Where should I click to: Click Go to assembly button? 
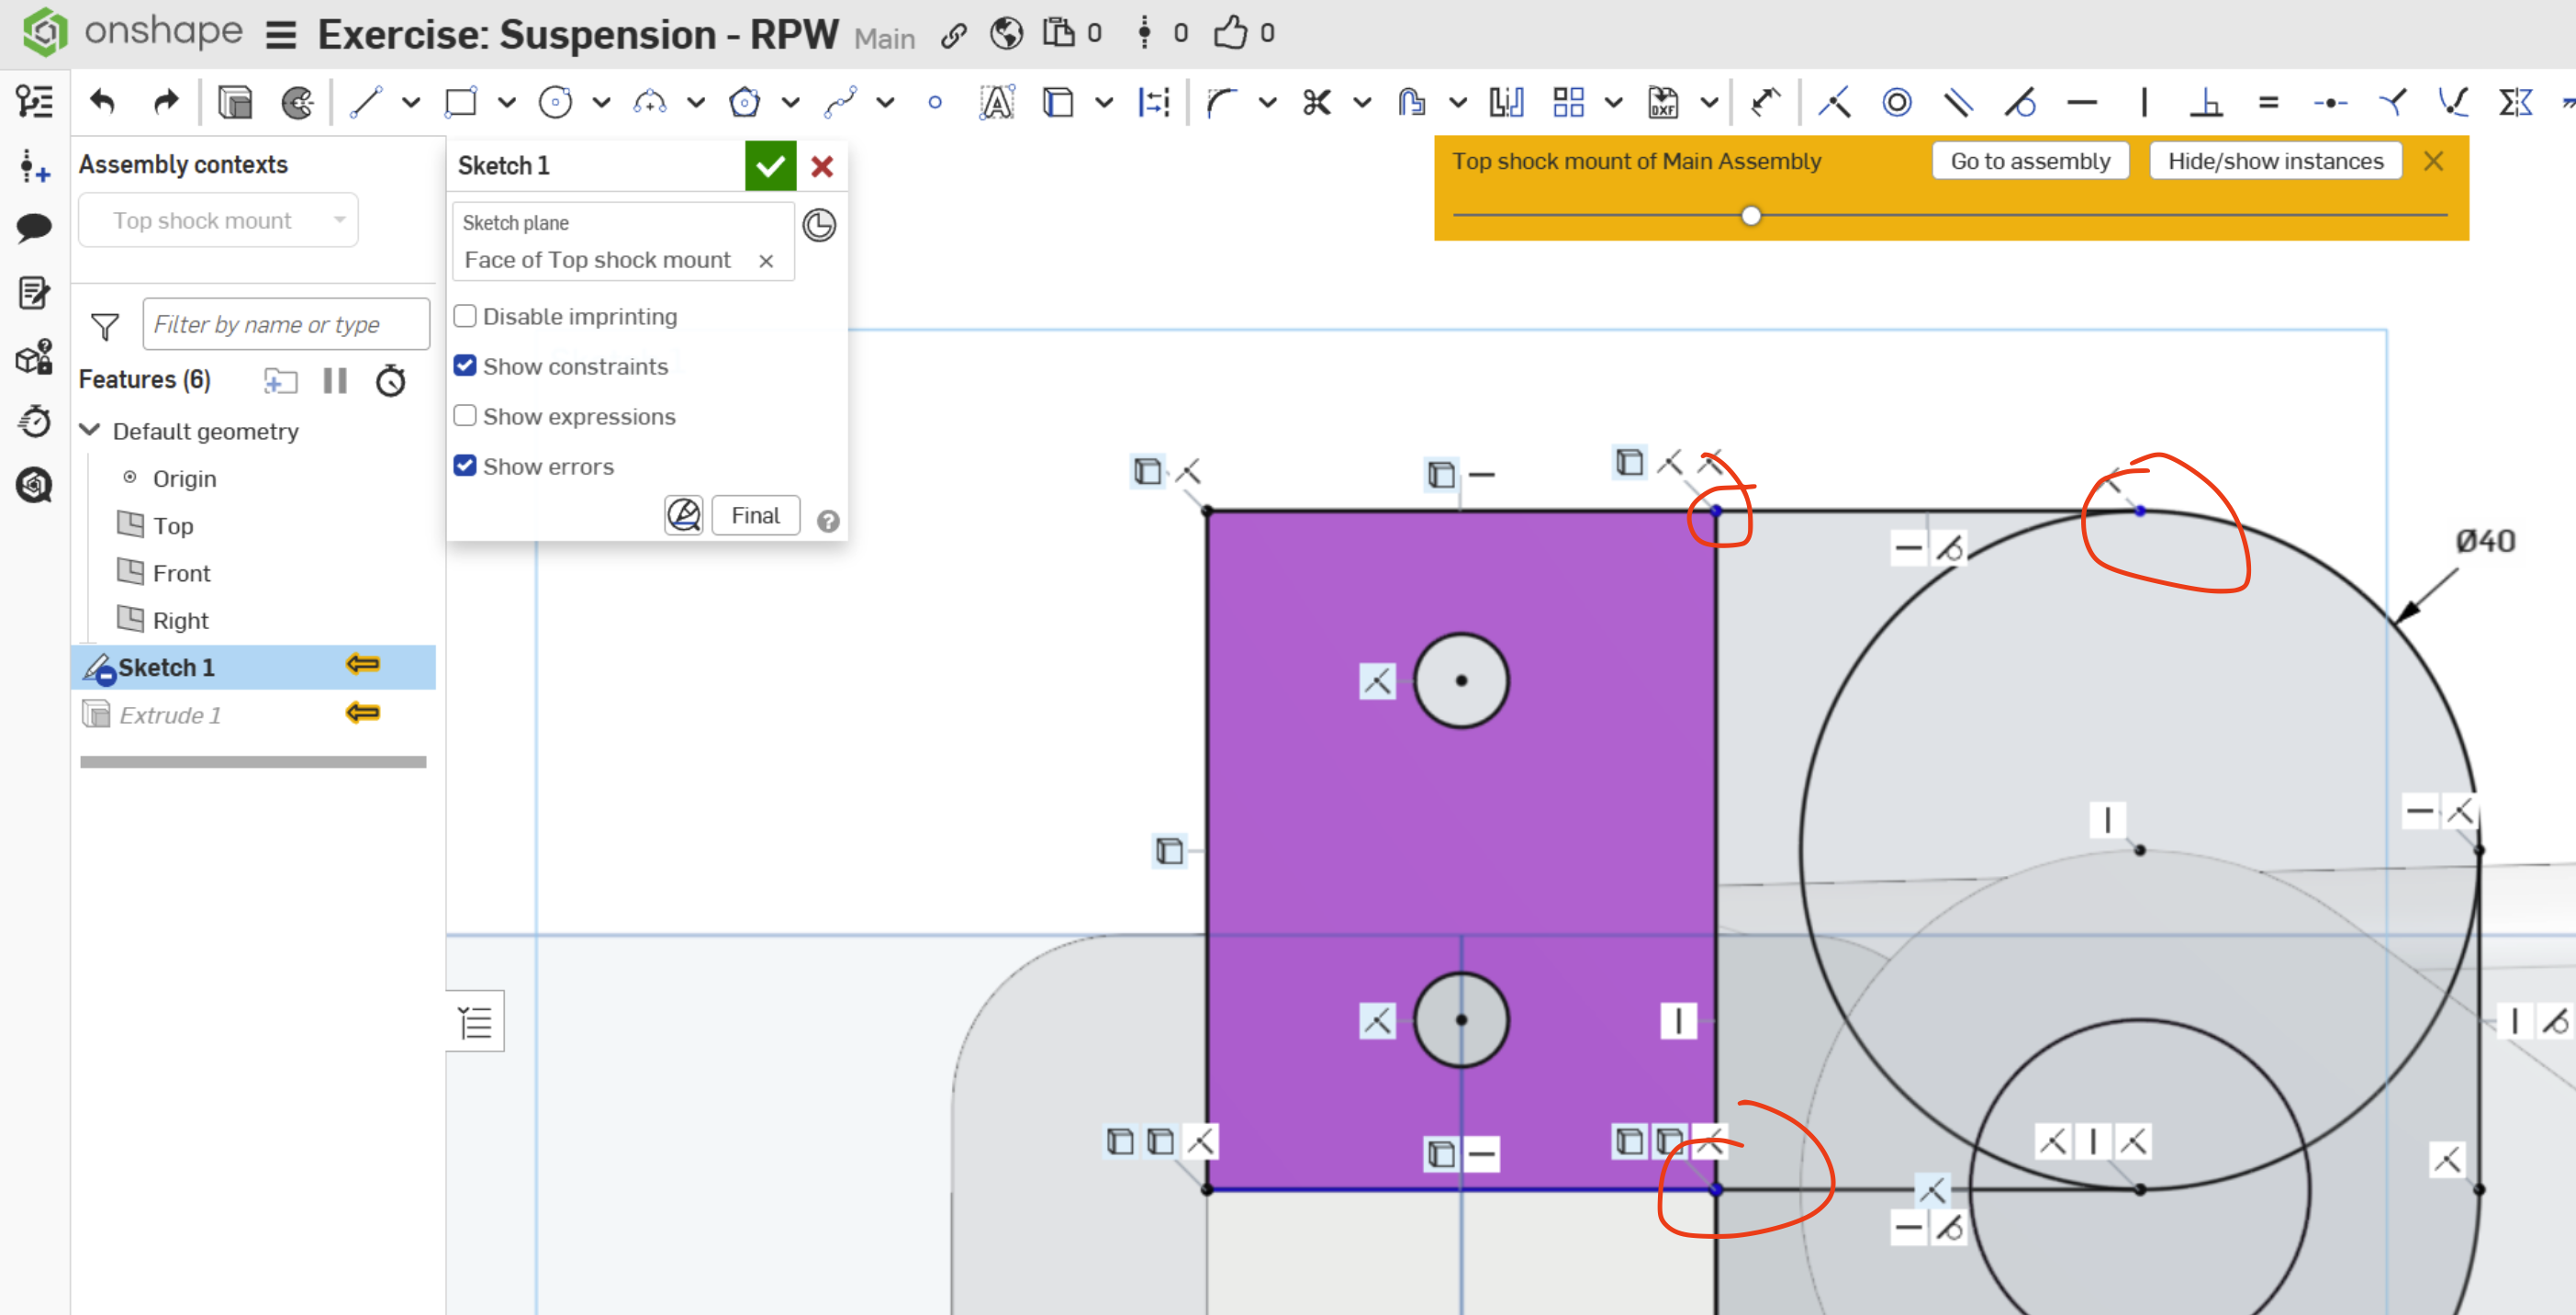pyautogui.click(x=2030, y=161)
